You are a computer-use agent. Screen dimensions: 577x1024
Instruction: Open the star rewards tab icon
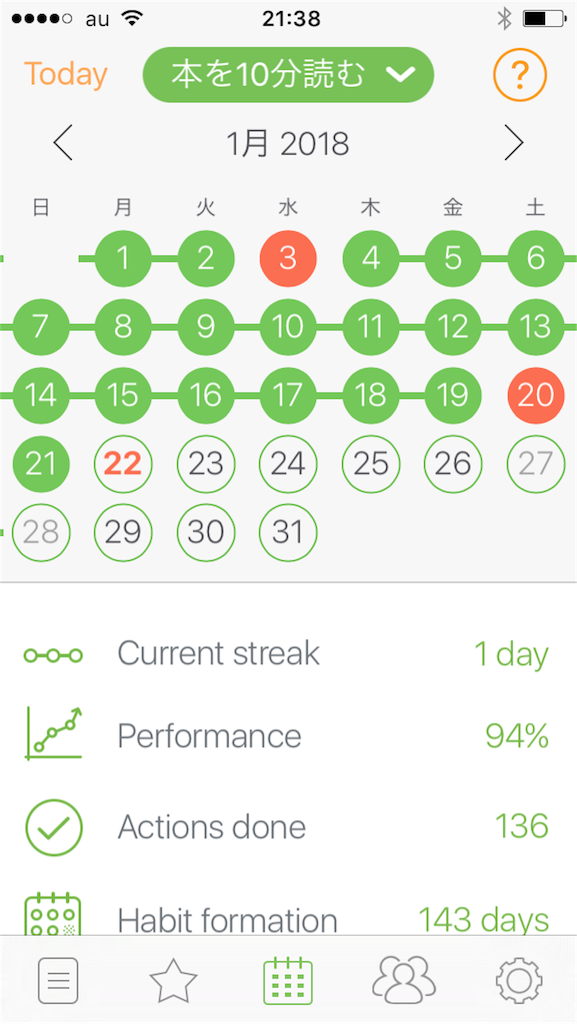pyautogui.click(x=173, y=980)
